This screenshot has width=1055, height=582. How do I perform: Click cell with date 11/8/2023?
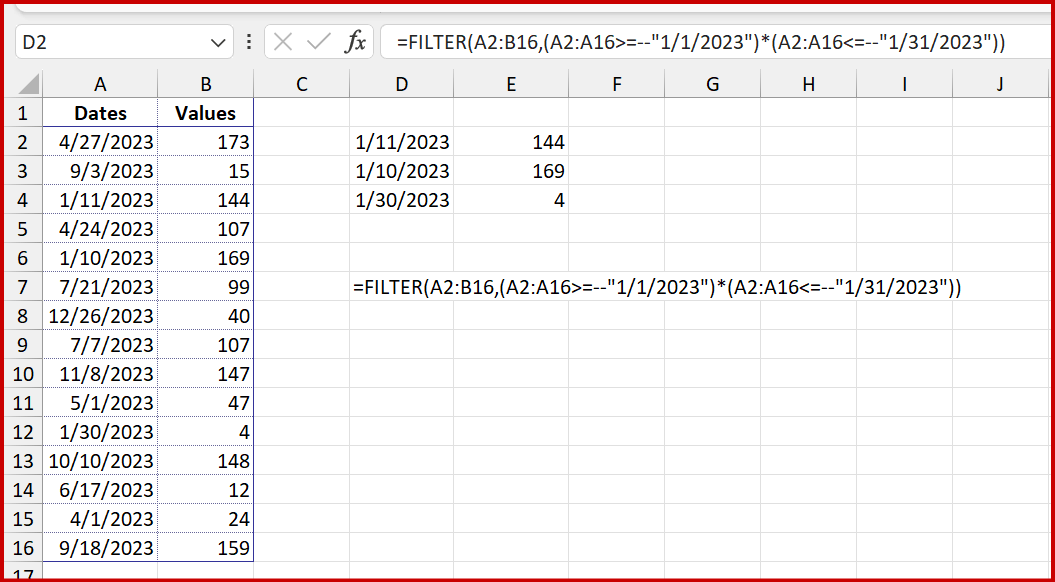point(100,373)
